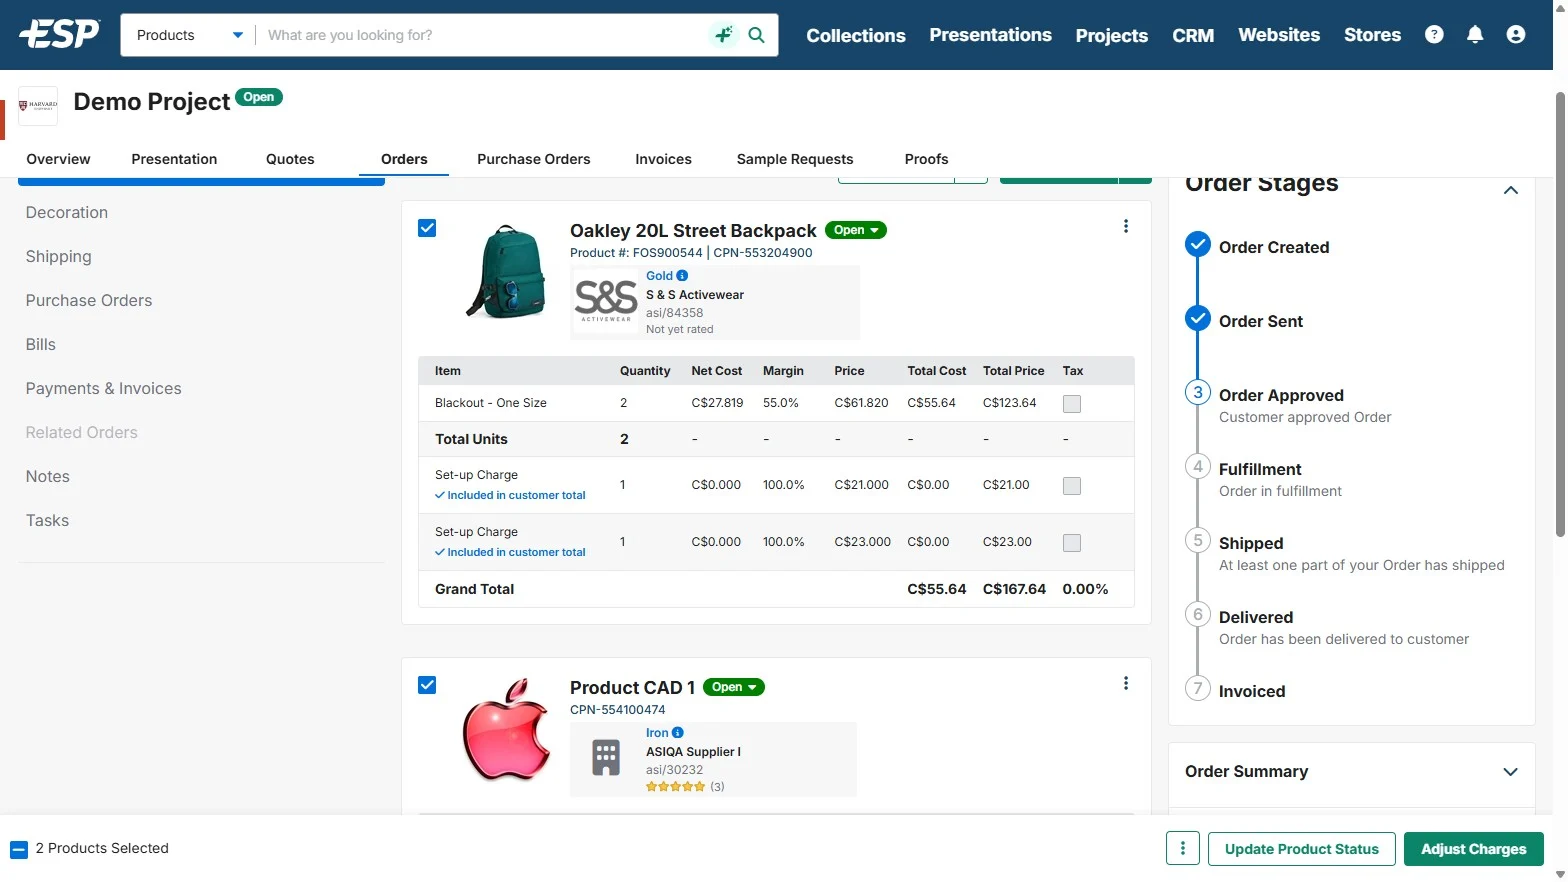
Task: Click Adjust Charges button
Action: (x=1474, y=849)
